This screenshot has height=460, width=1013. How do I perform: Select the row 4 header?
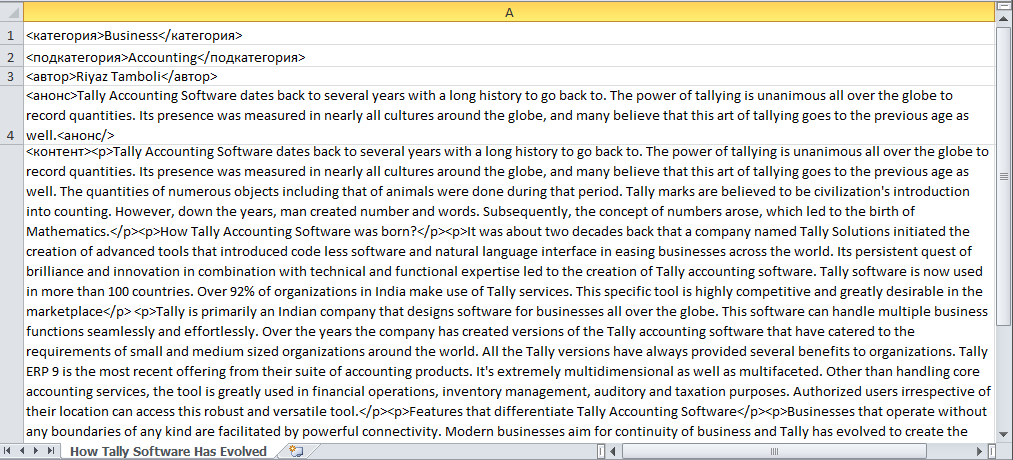[10, 115]
